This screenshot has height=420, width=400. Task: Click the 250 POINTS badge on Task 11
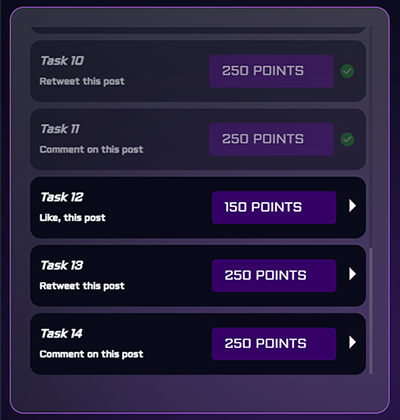click(271, 139)
